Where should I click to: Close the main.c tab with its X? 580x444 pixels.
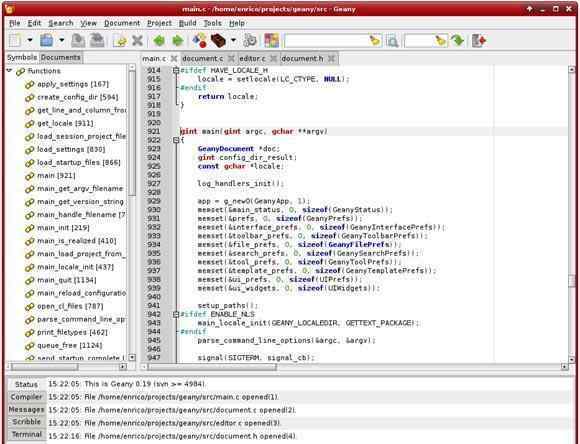tap(173, 59)
